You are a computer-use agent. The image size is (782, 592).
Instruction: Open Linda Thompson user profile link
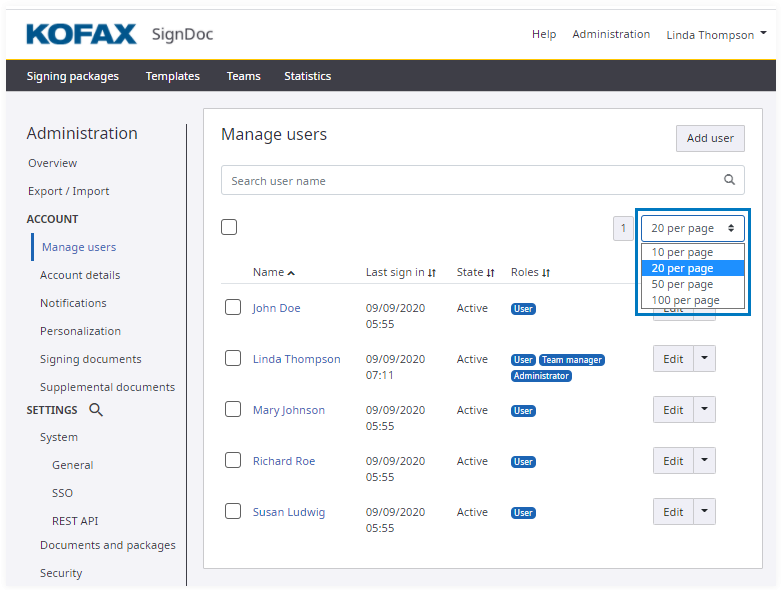[296, 359]
